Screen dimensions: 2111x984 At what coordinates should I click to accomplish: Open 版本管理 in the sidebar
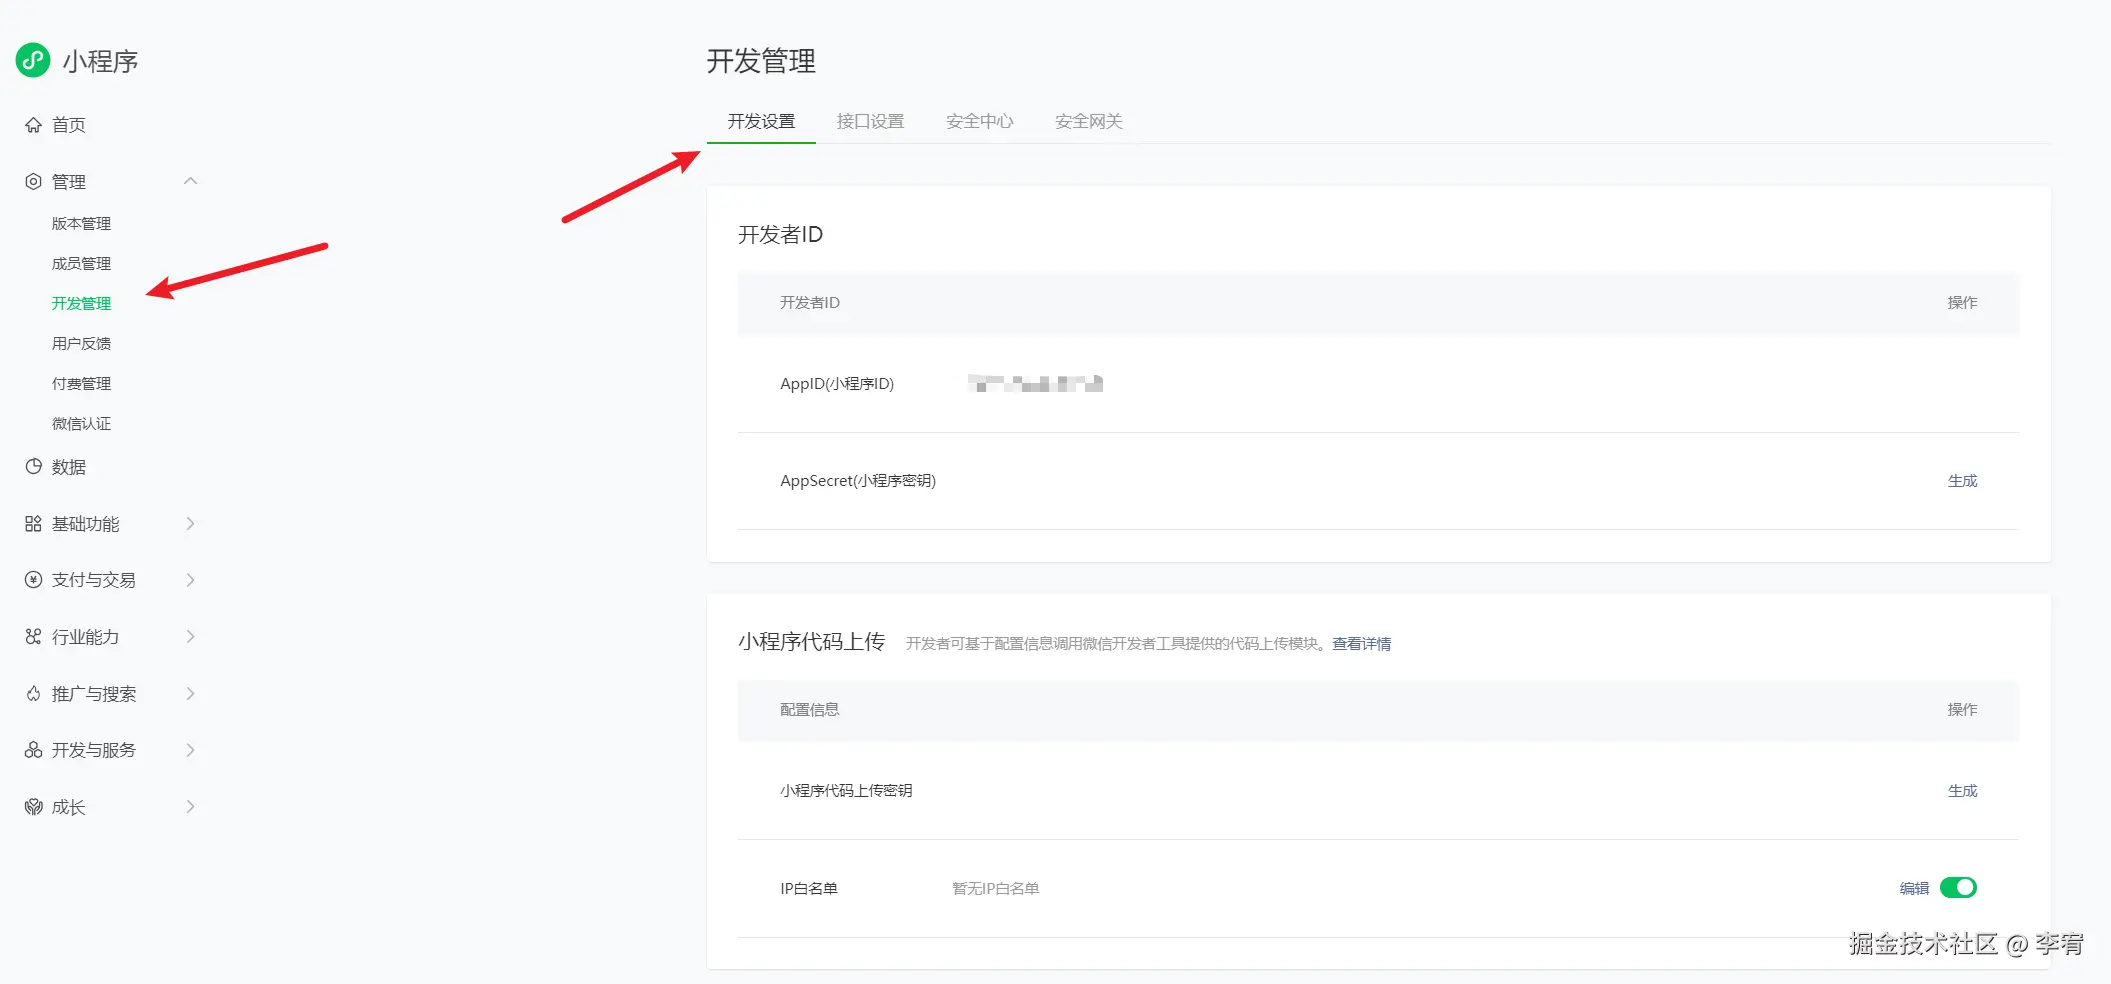(81, 223)
